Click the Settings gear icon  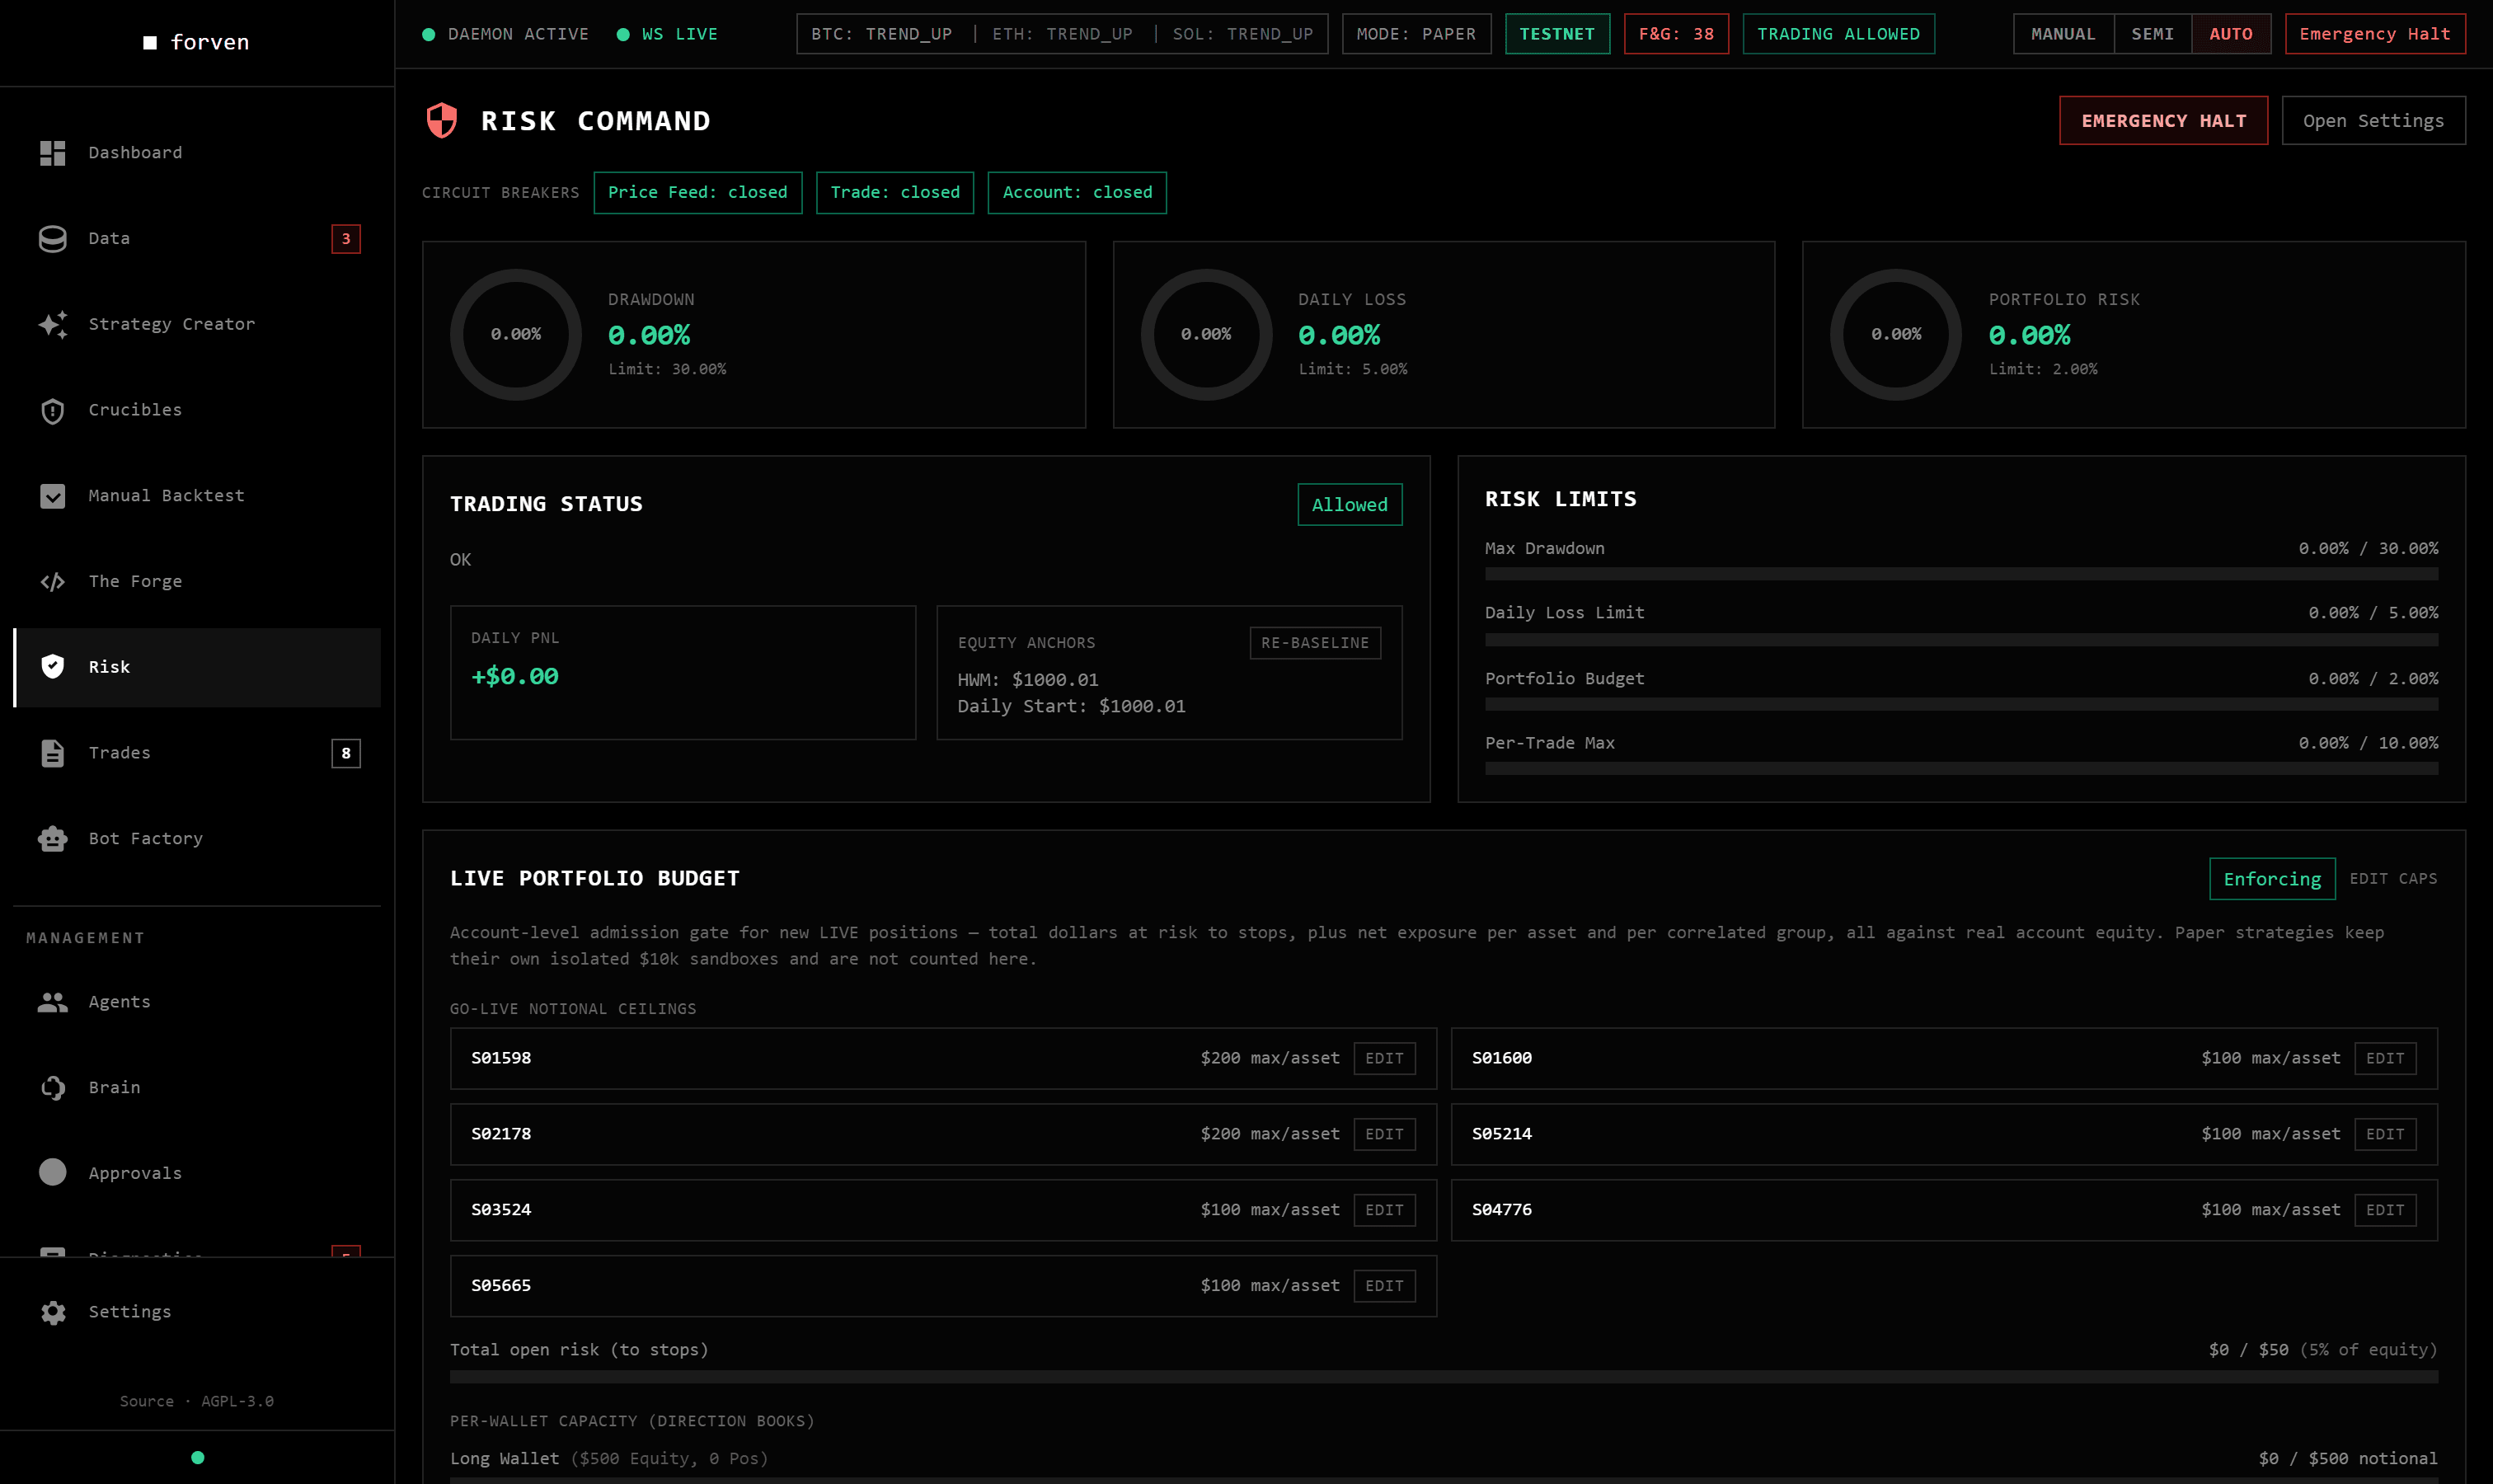pyautogui.click(x=52, y=1312)
